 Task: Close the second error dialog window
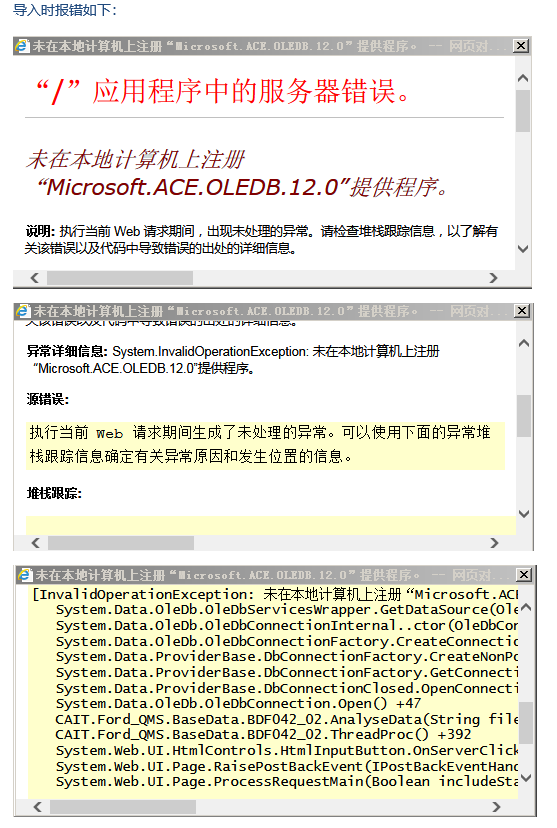[x=522, y=311]
